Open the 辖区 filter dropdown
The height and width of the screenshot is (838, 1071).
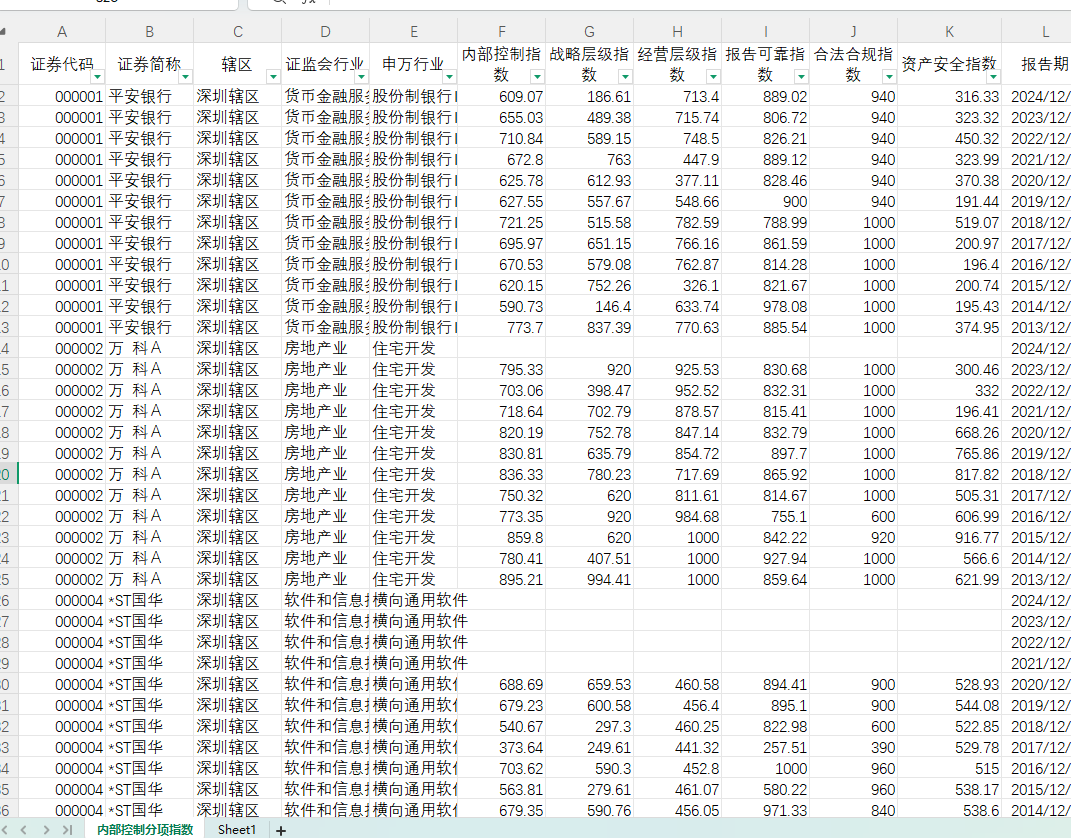[x=273, y=76]
